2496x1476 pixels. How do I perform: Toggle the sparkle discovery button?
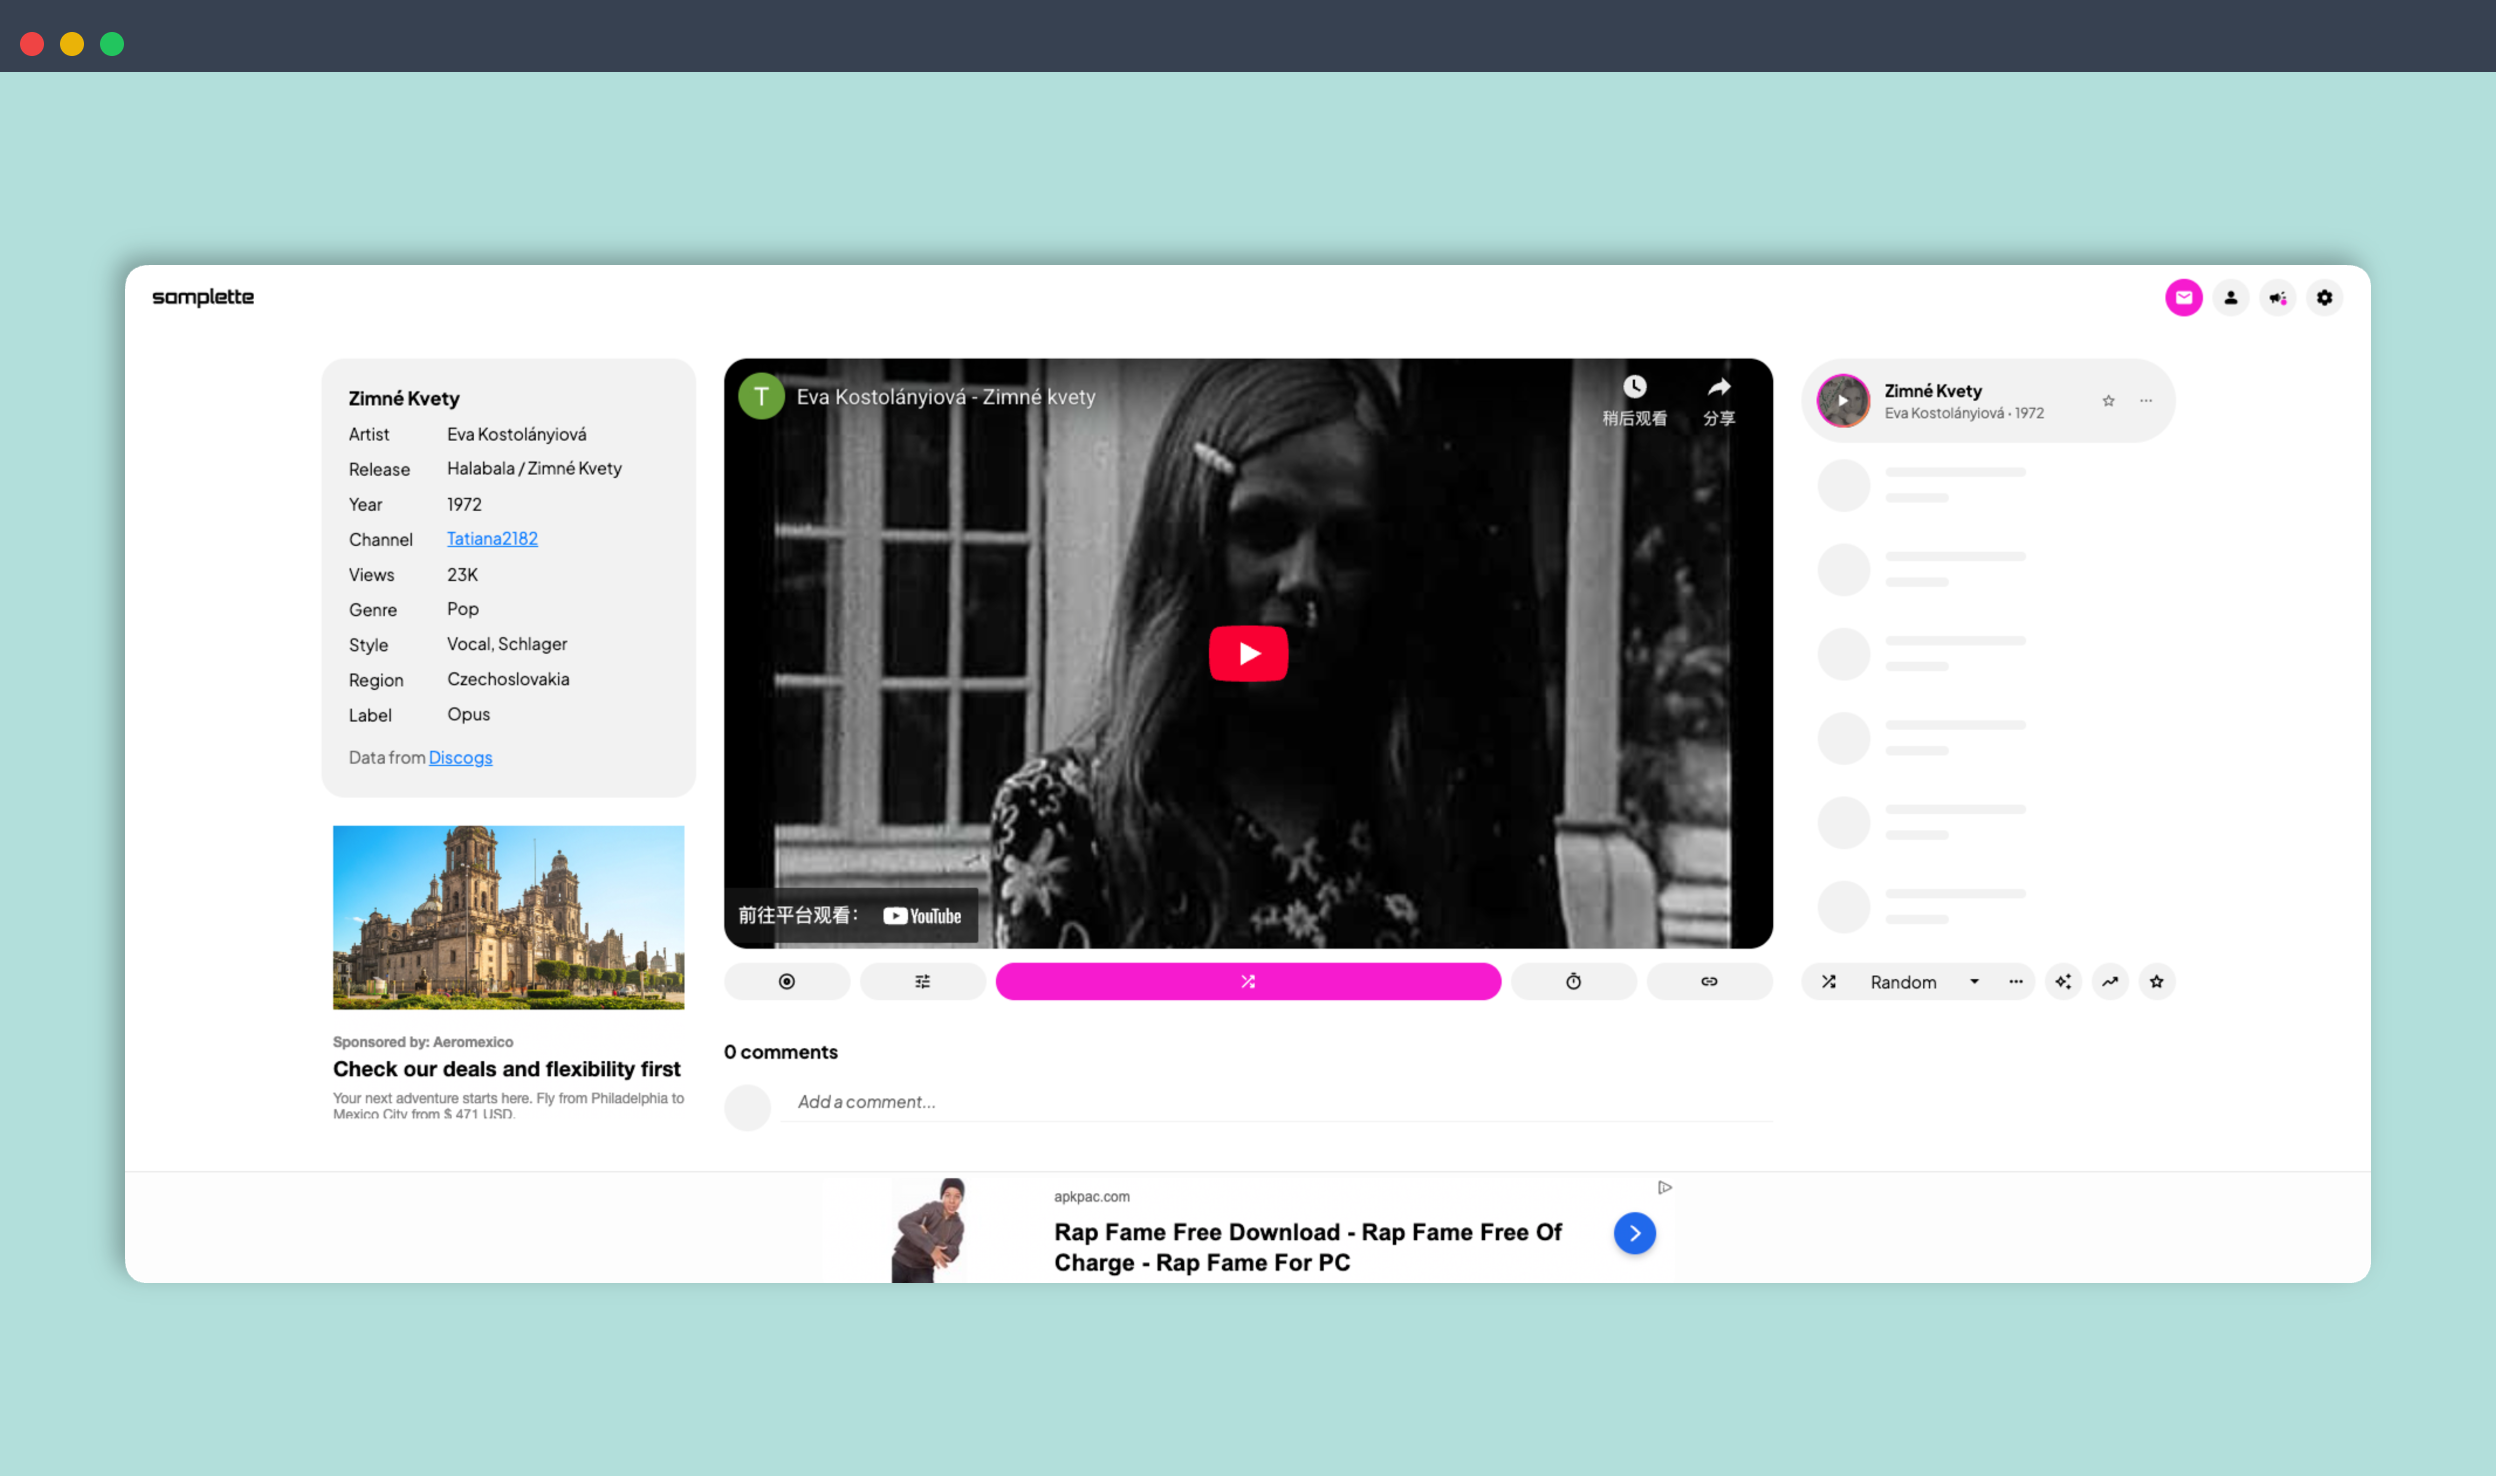pos(2063,981)
